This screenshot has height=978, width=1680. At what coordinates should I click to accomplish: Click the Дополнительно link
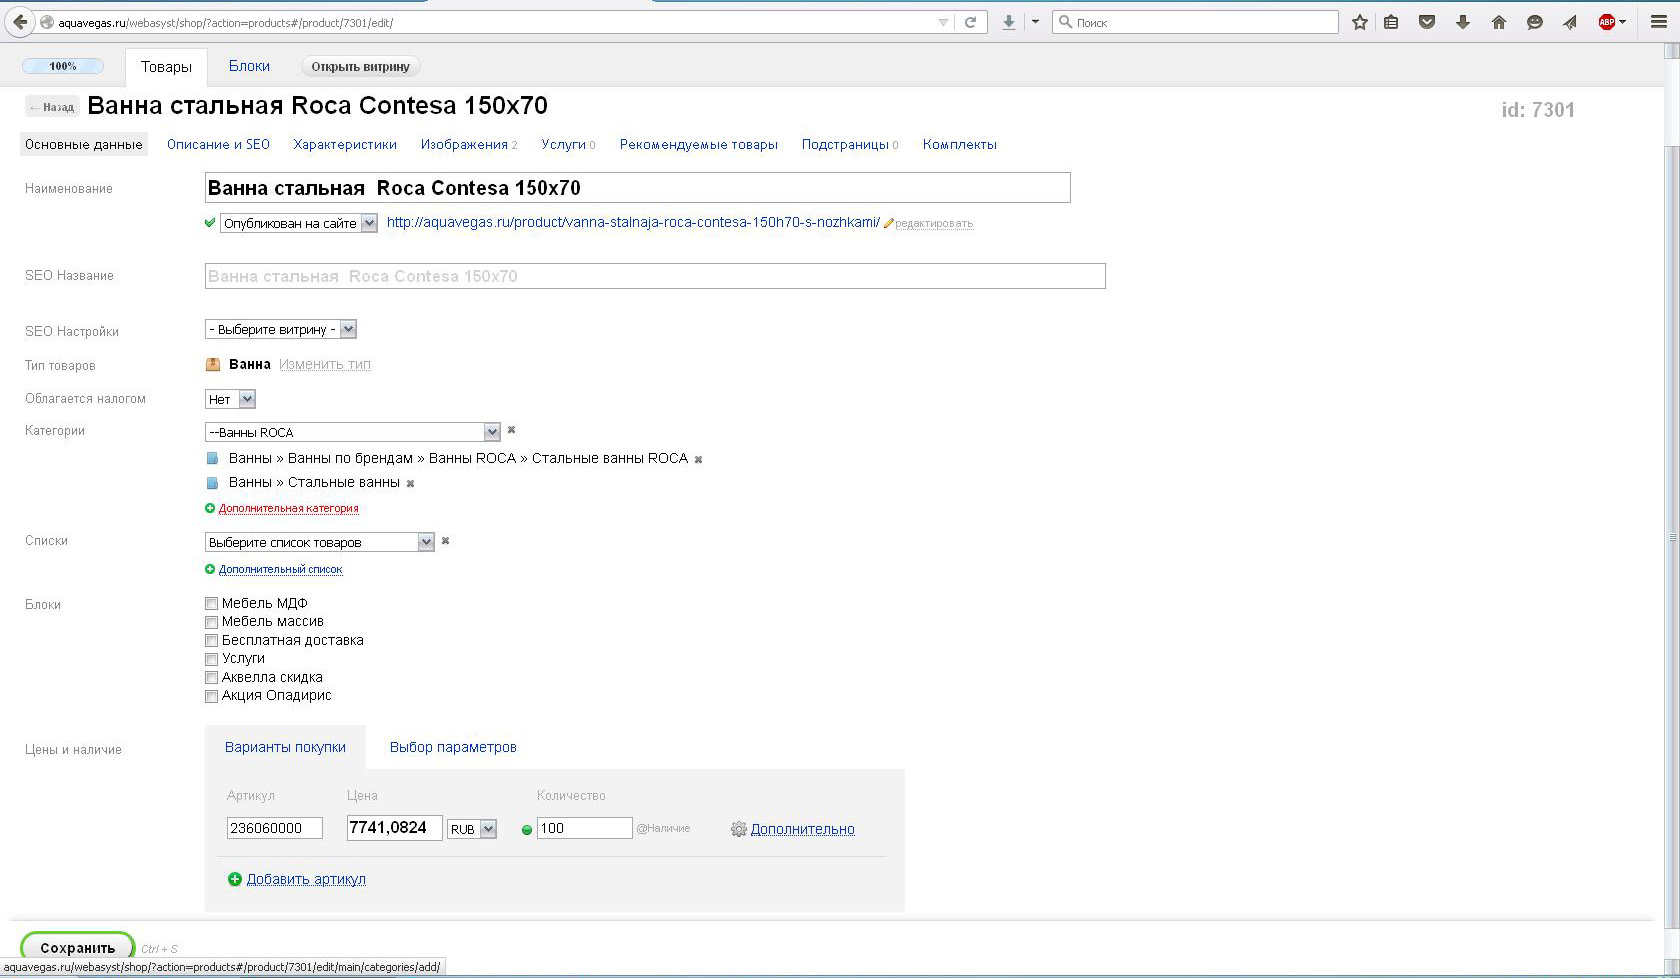803,829
